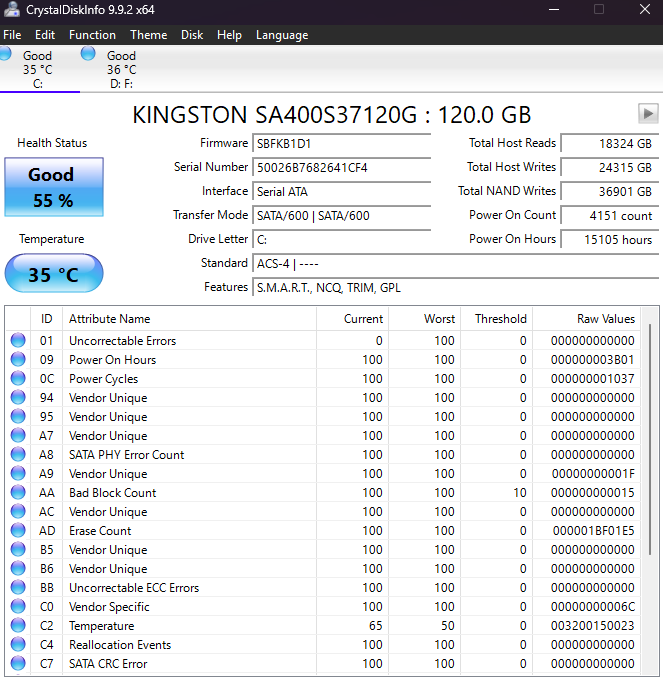Screen dimensions: 663x683
Task: Open the Help menu
Action: 229,35
